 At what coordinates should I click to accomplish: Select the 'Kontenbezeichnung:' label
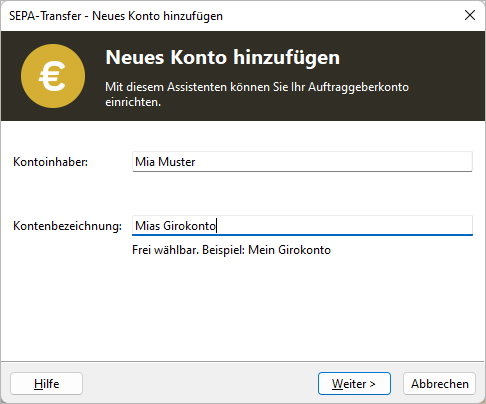tap(67, 226)
